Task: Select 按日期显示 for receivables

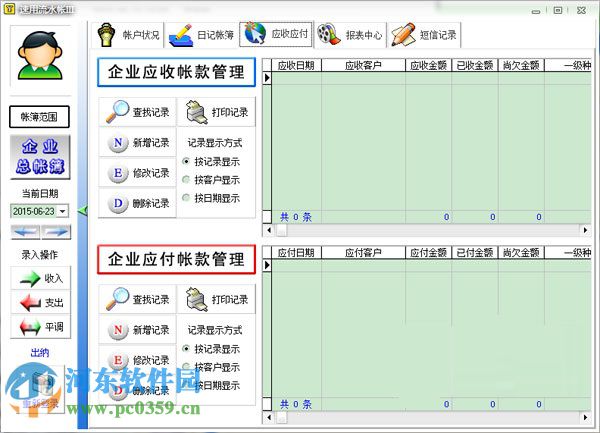Action: [211, 198]
